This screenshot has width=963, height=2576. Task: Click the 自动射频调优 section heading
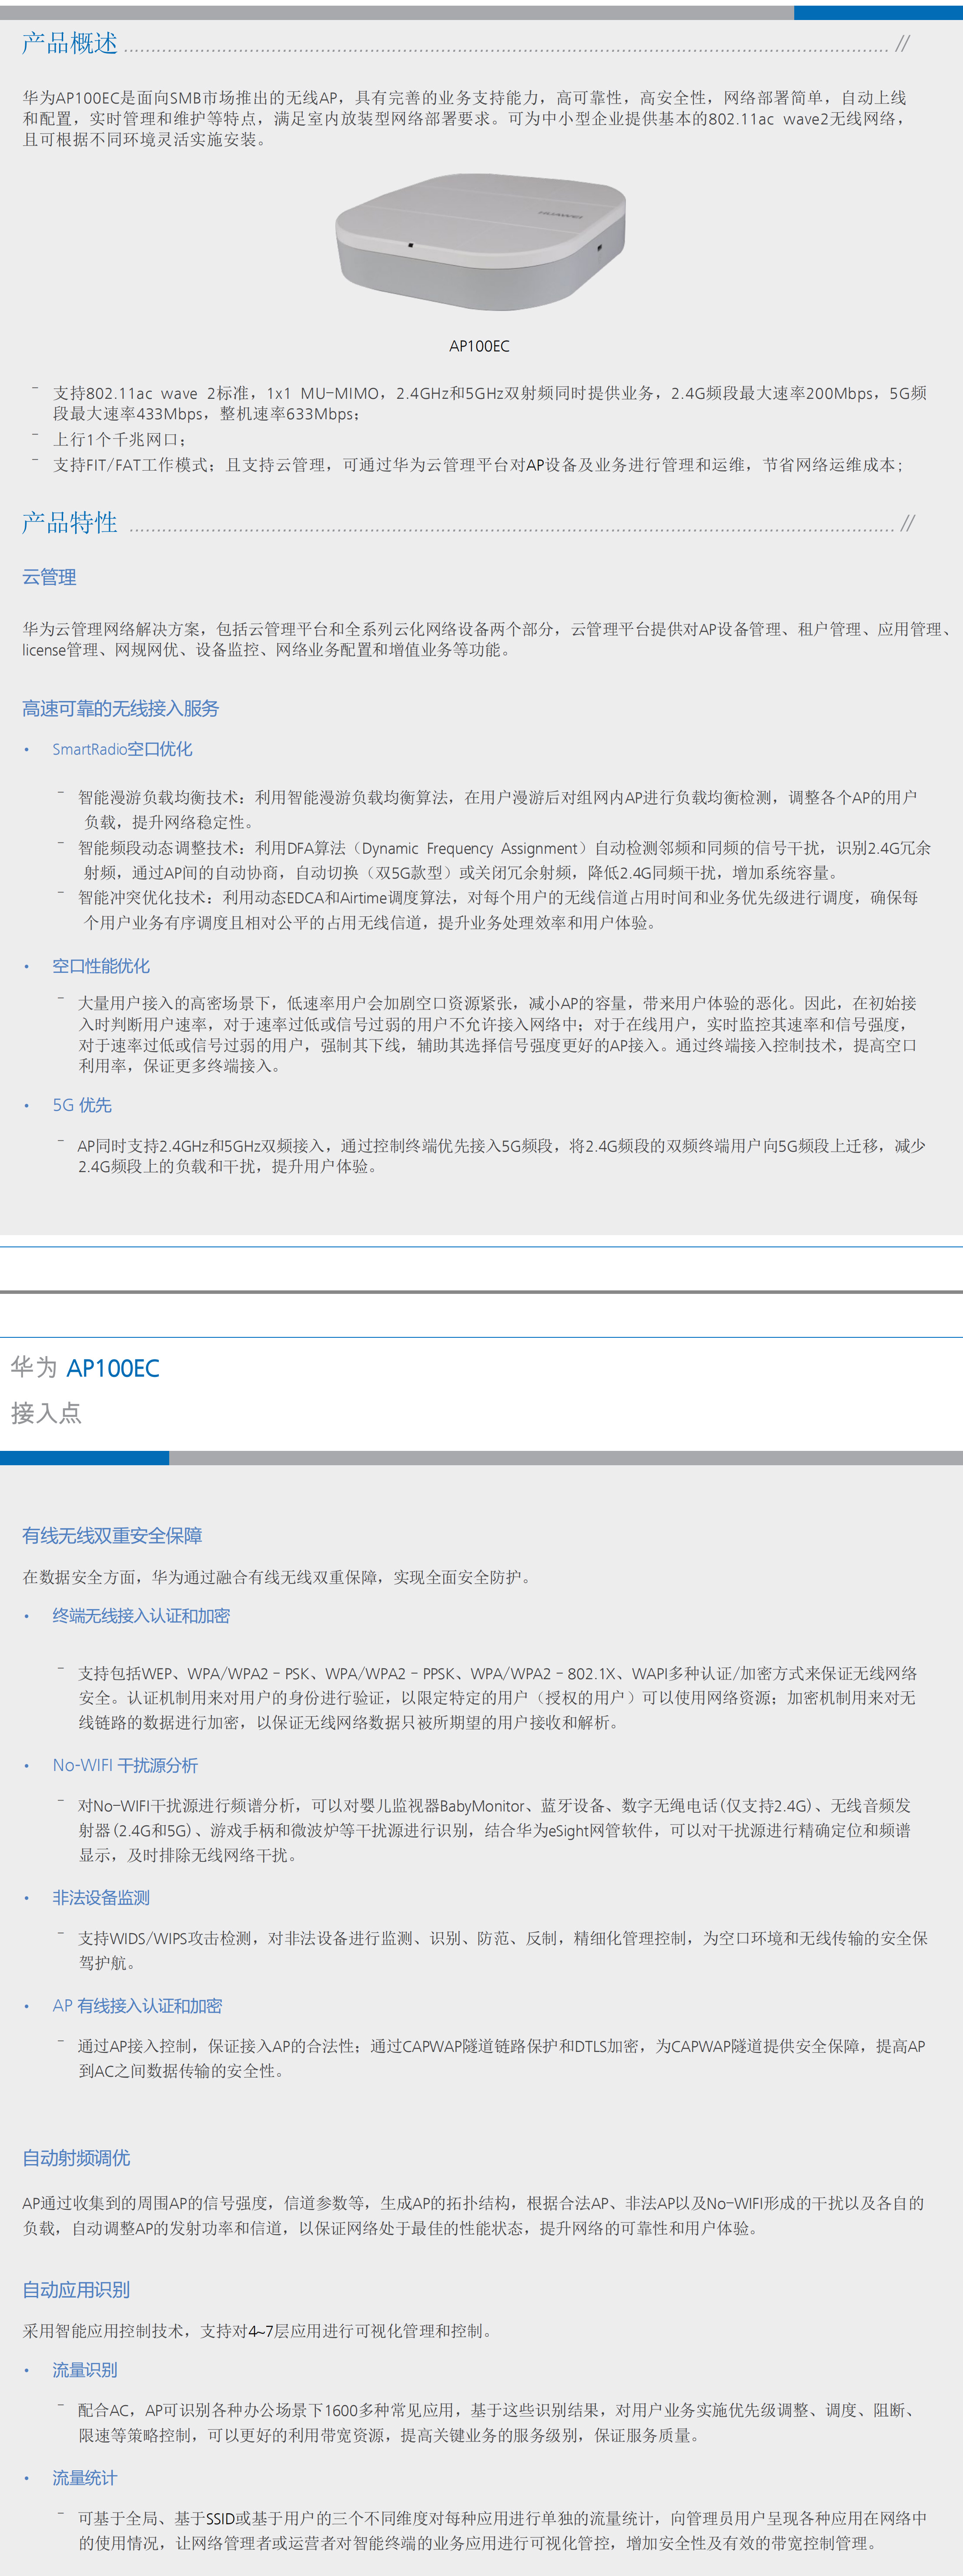(x=76, y=2157)
